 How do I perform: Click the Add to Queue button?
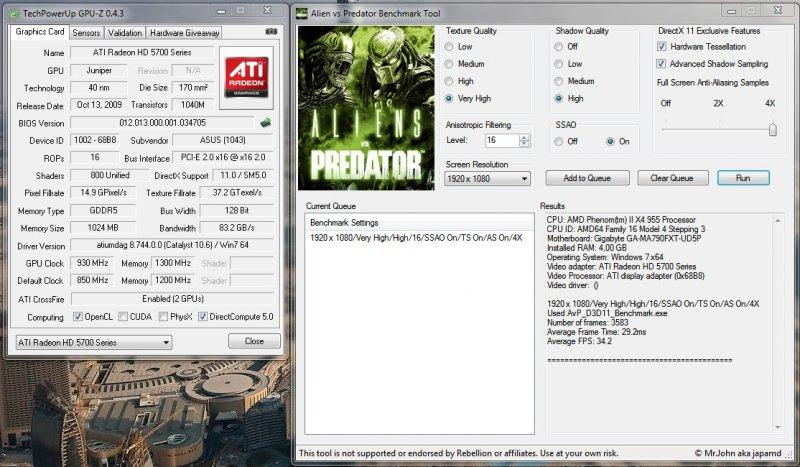587,178
